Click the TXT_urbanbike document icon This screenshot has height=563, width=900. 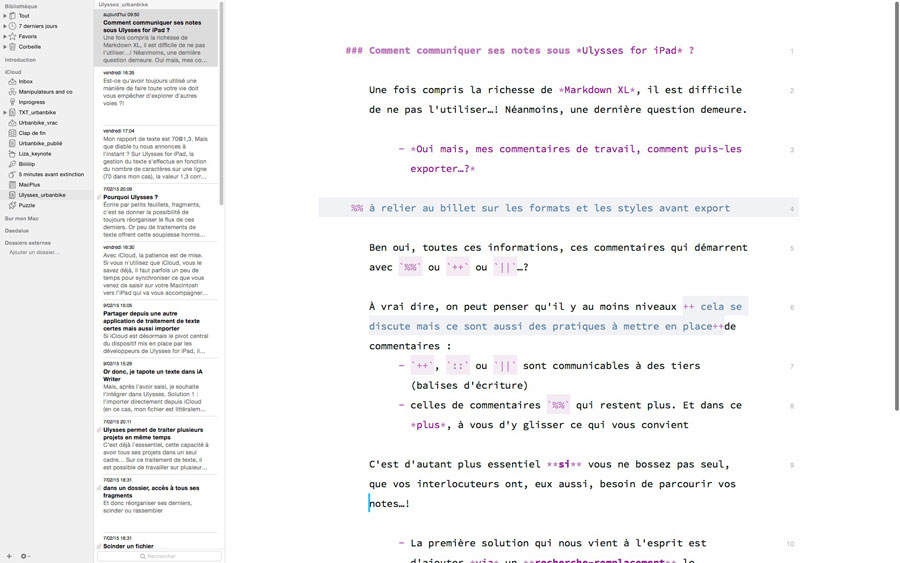coord(12,112)
